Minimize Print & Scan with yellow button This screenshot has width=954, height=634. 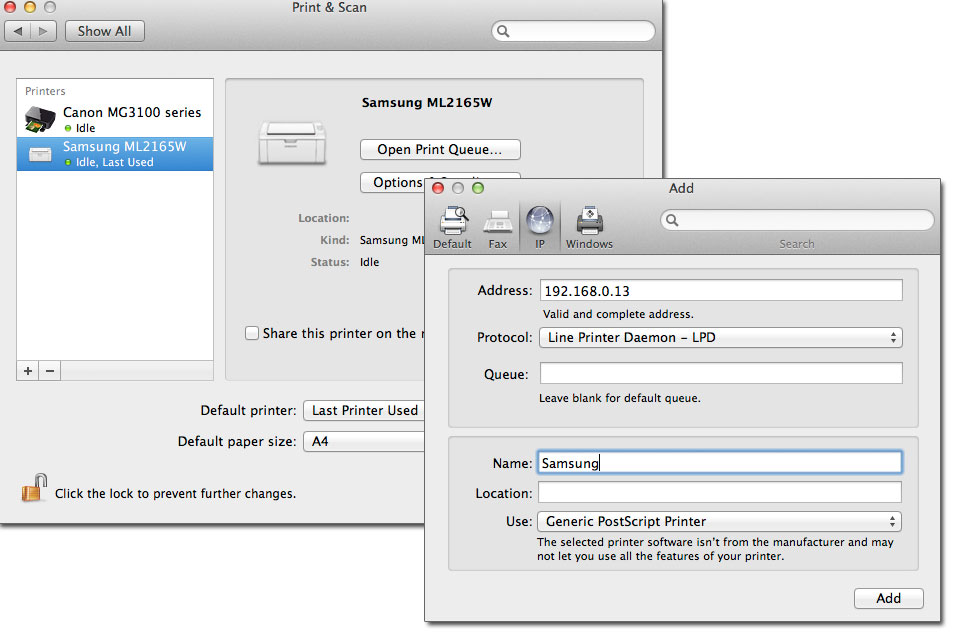click(30, 7)
